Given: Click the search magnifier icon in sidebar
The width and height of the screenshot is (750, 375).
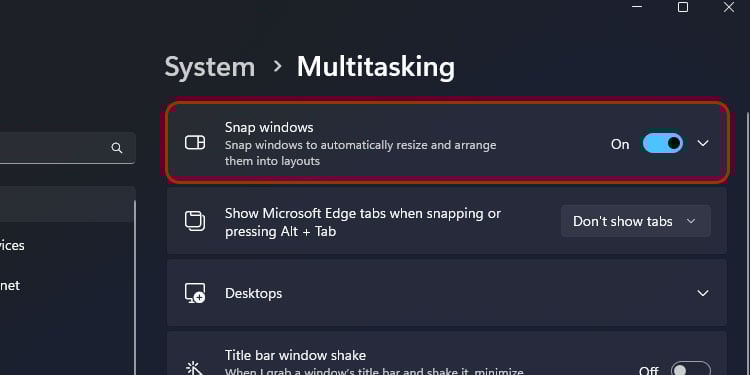Looking at the screenshot, I should coord(117,148).
